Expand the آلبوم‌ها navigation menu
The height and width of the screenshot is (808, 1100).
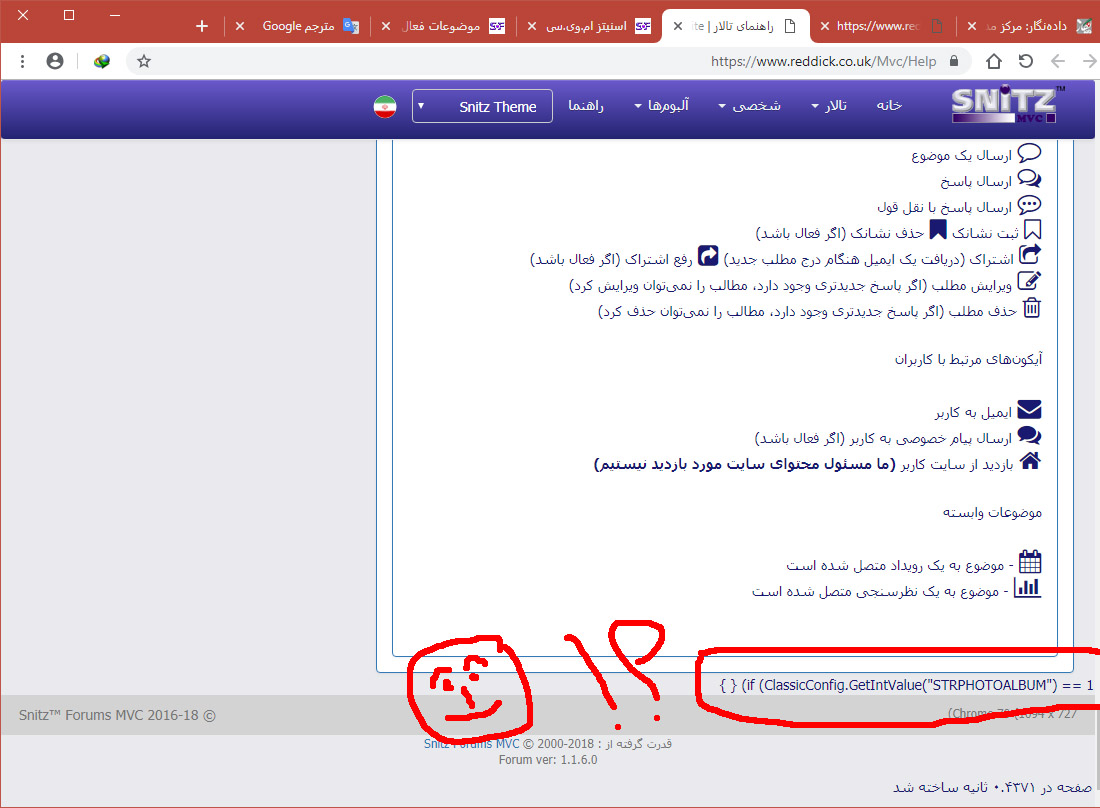tap(665, 106)
